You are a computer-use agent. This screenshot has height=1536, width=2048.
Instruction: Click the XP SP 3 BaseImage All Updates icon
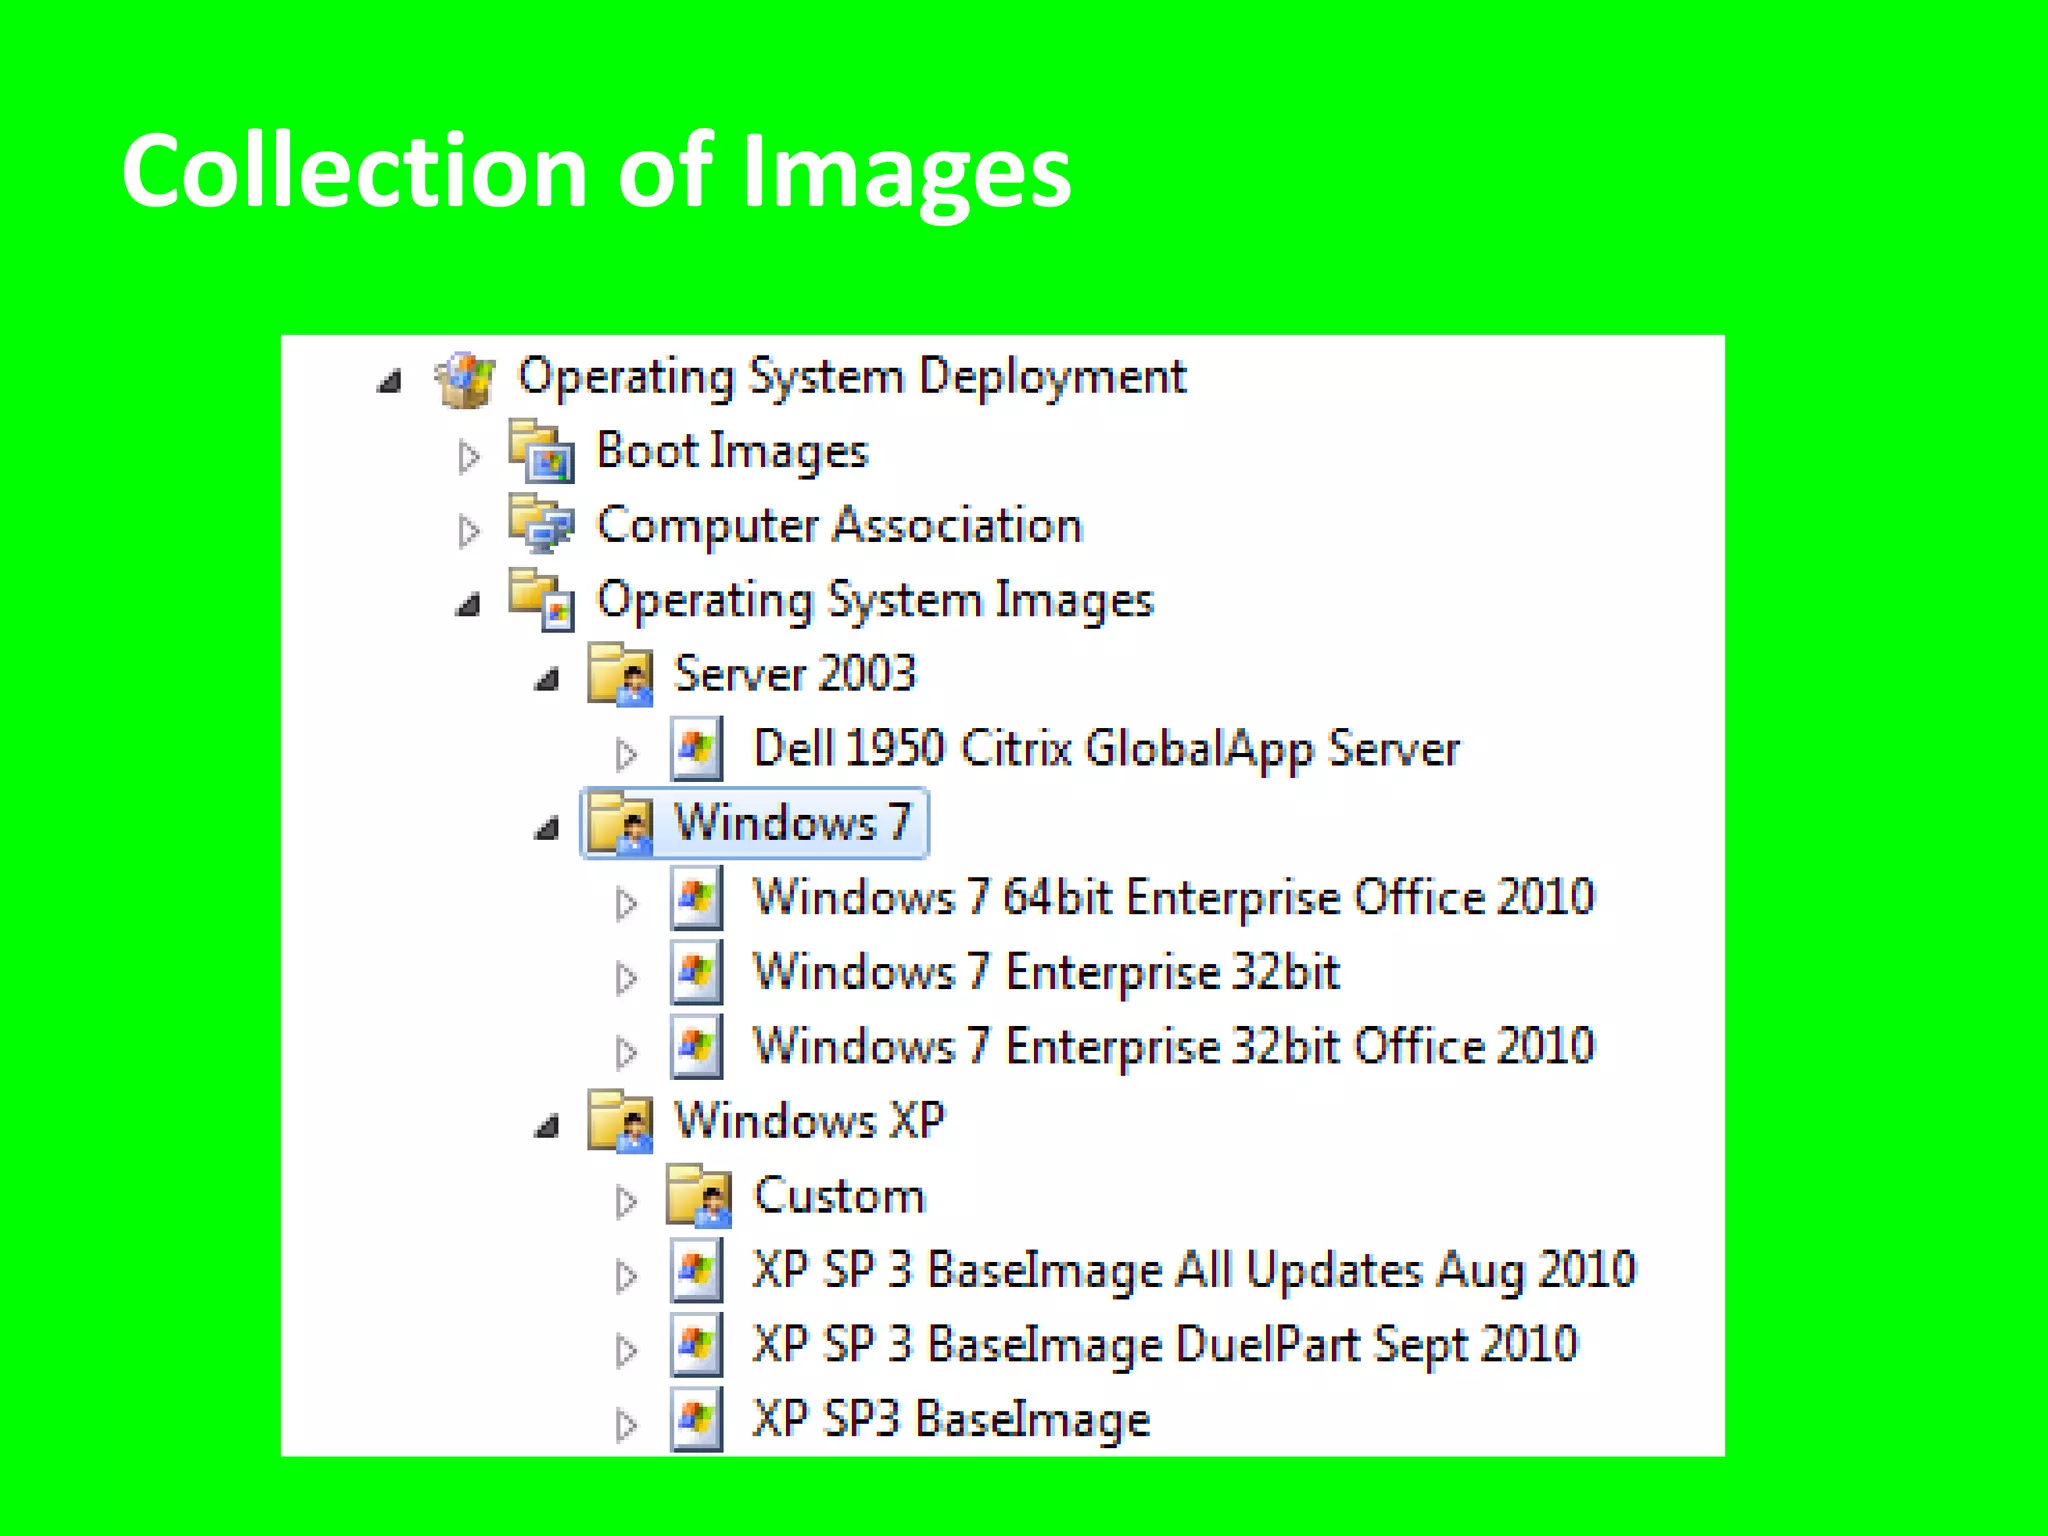[x=697, y=1270]
